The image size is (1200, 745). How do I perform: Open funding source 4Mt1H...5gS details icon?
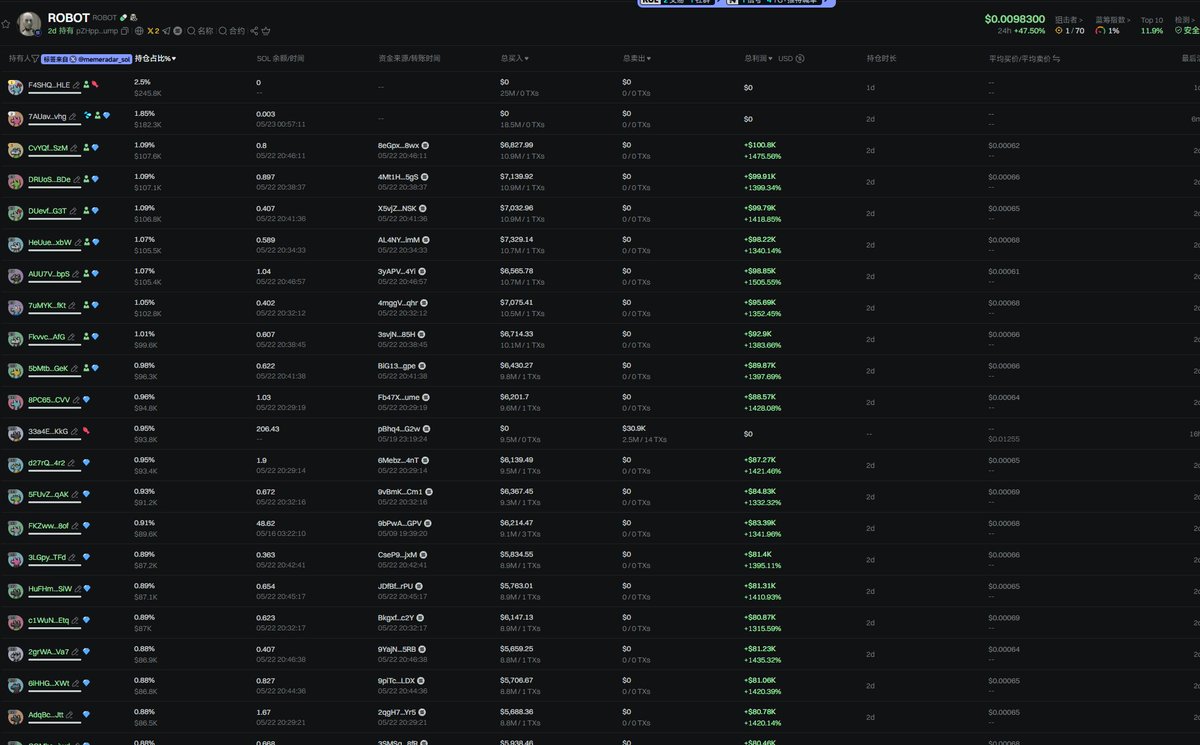point(424,177)
